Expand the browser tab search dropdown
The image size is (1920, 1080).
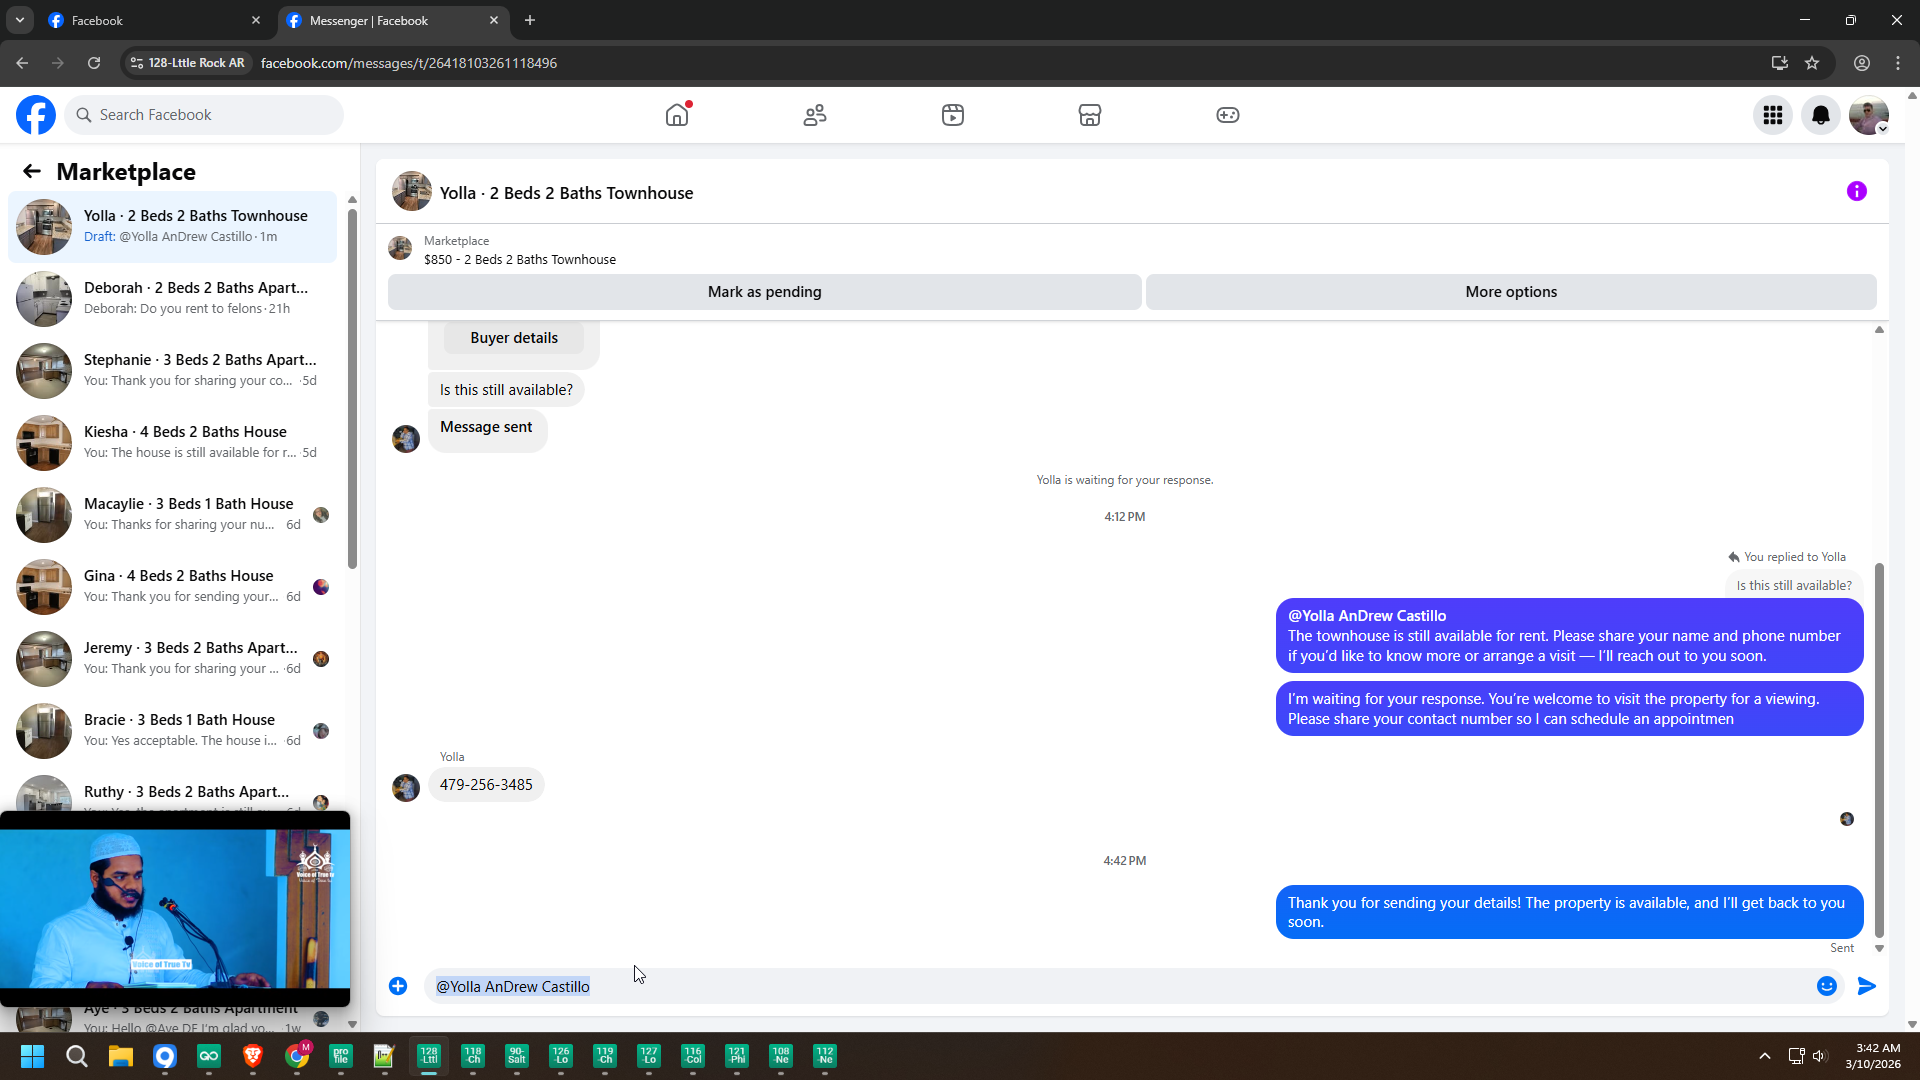click(x=19, y=20)
